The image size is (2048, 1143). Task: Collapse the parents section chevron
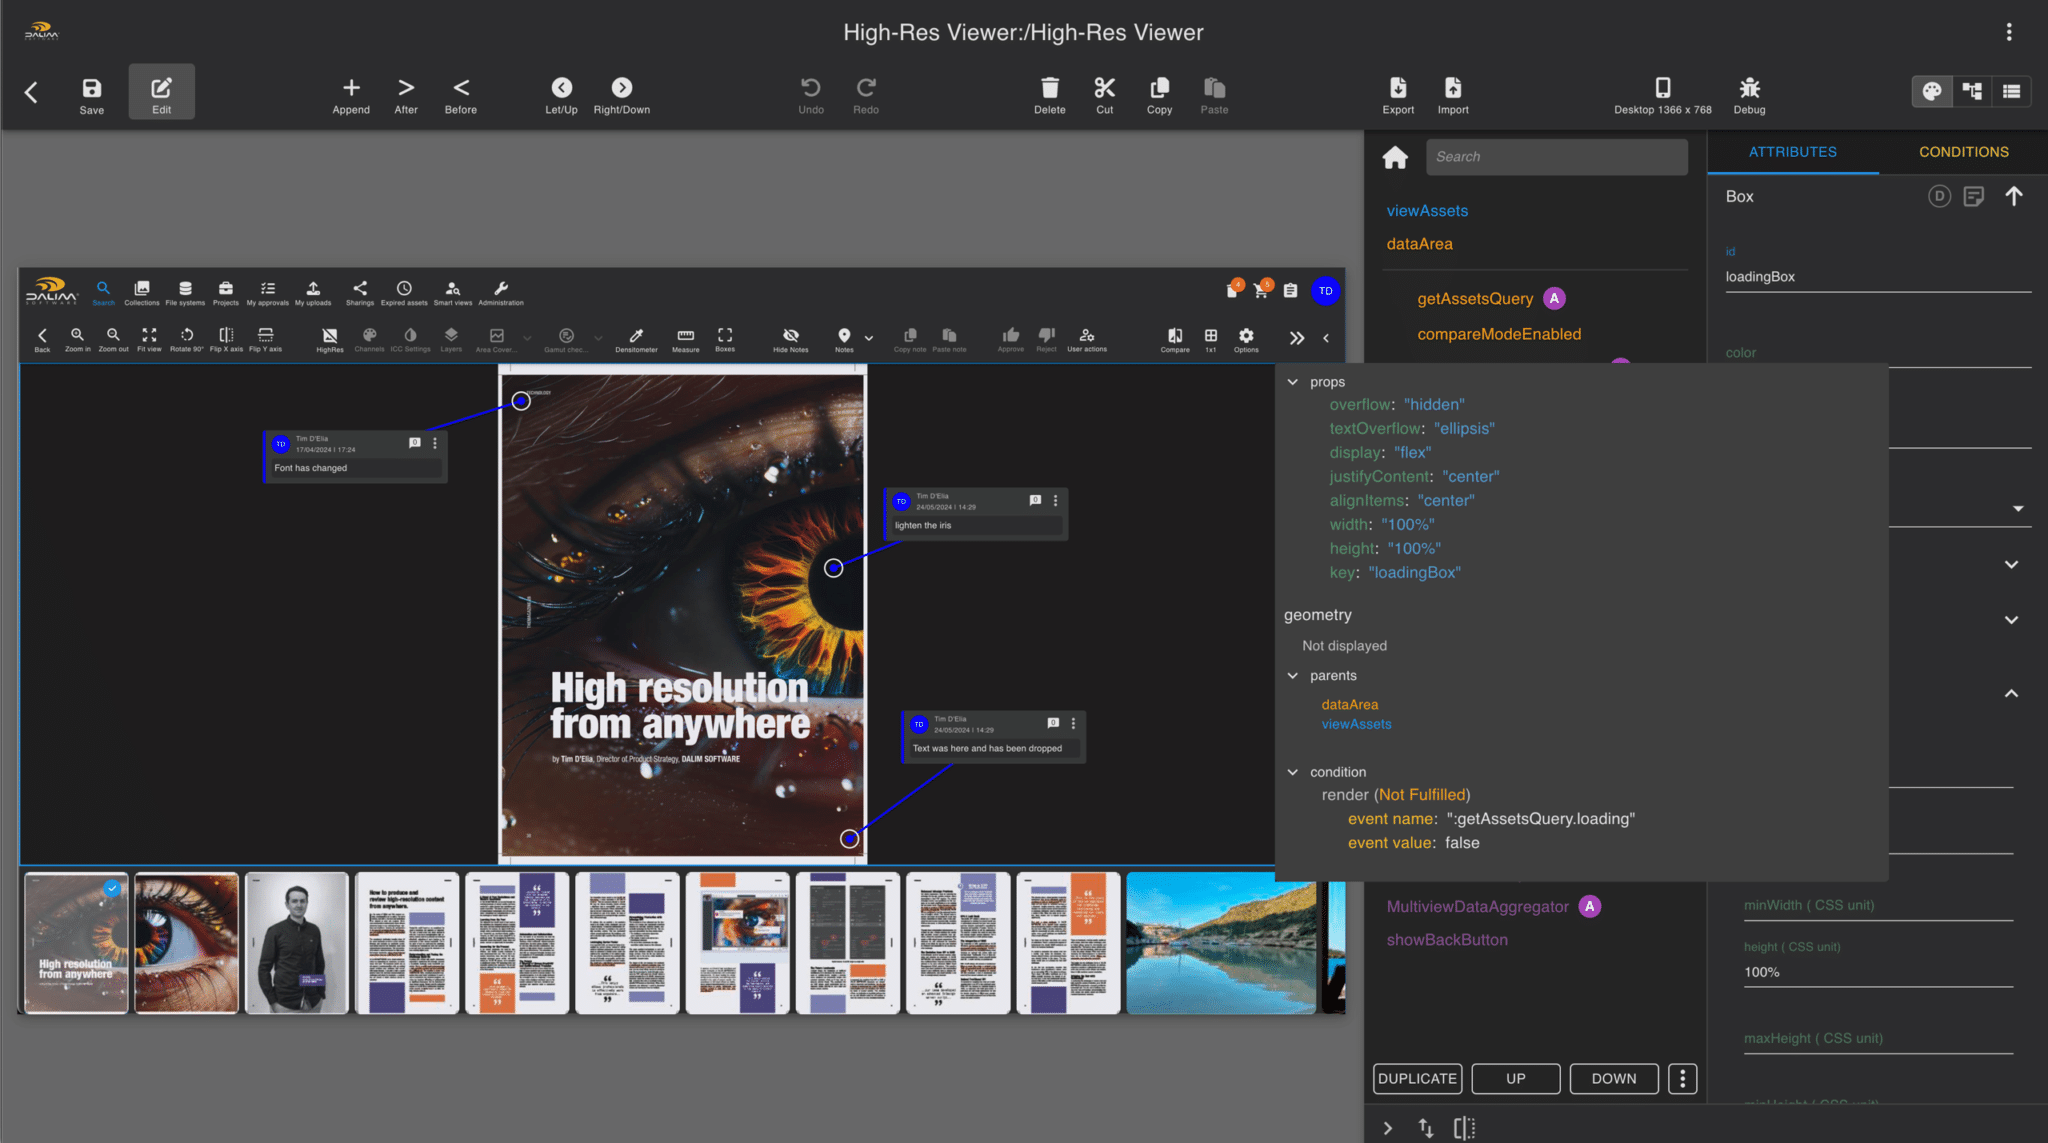click(1293, 676)
